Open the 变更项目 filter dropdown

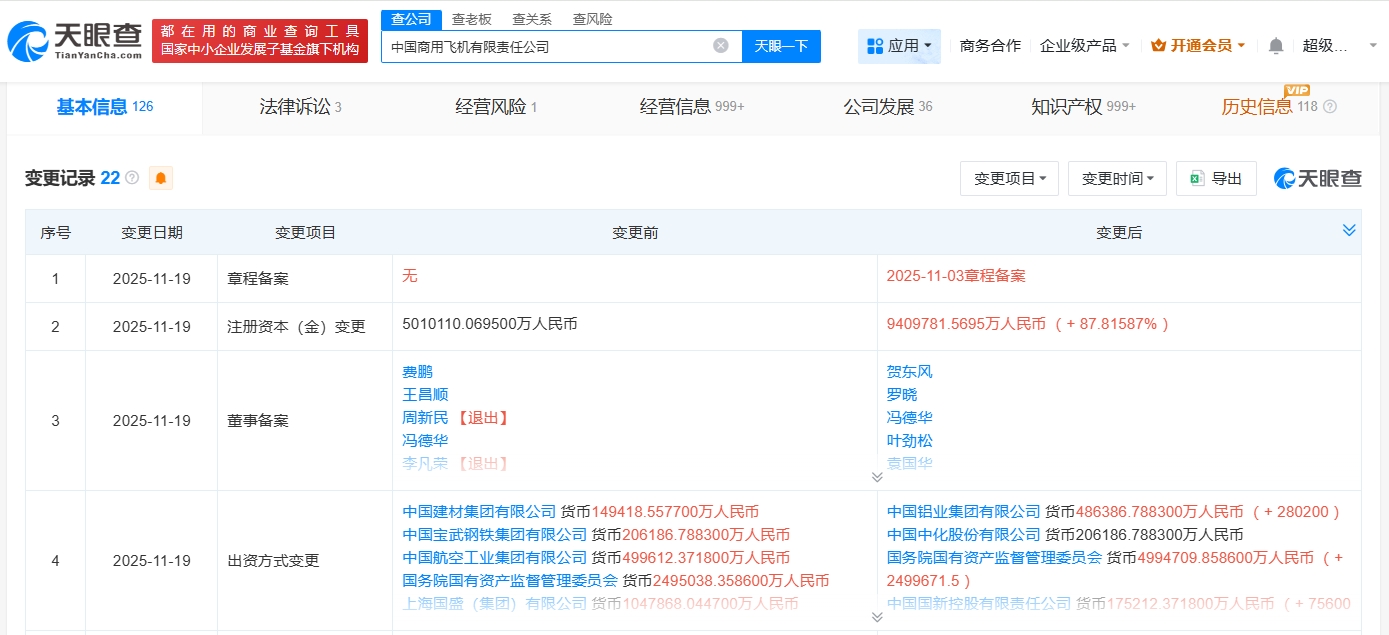1009,178
